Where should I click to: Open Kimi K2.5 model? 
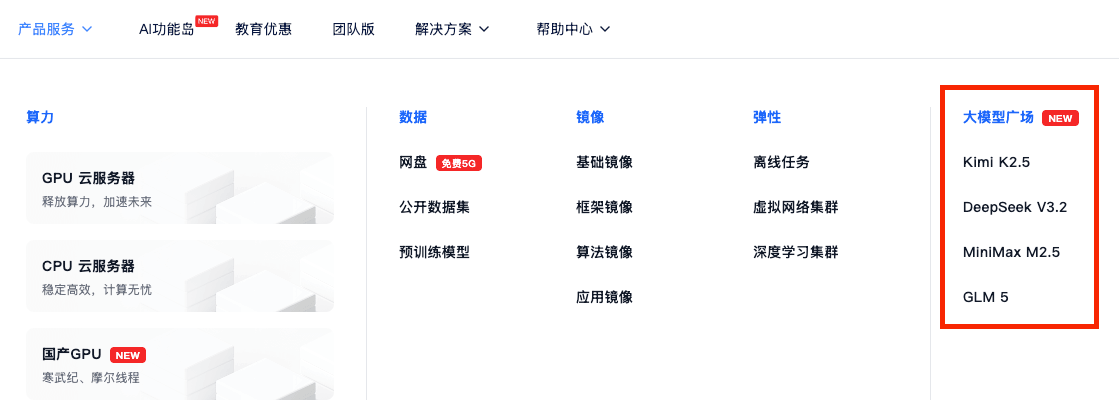pyautogui.click(x=995, y=162)
